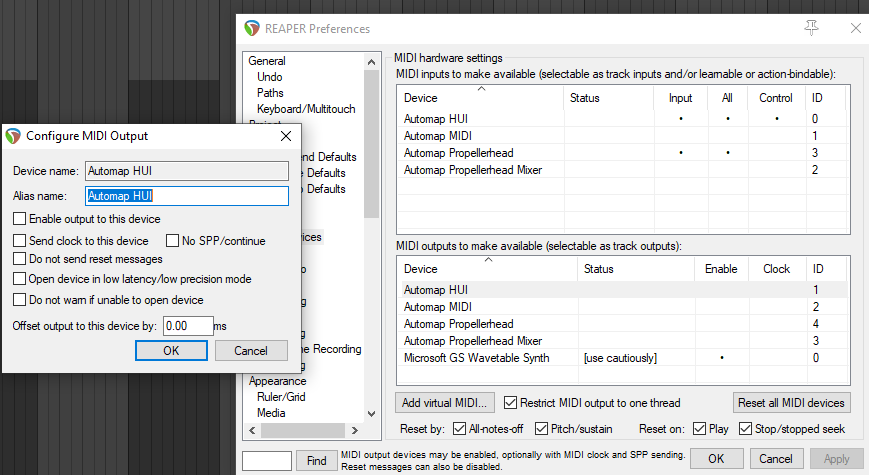Click the offset output milliseconds field
The width and height of the screenshot is (869, 475).
click(x=188, y=326)
